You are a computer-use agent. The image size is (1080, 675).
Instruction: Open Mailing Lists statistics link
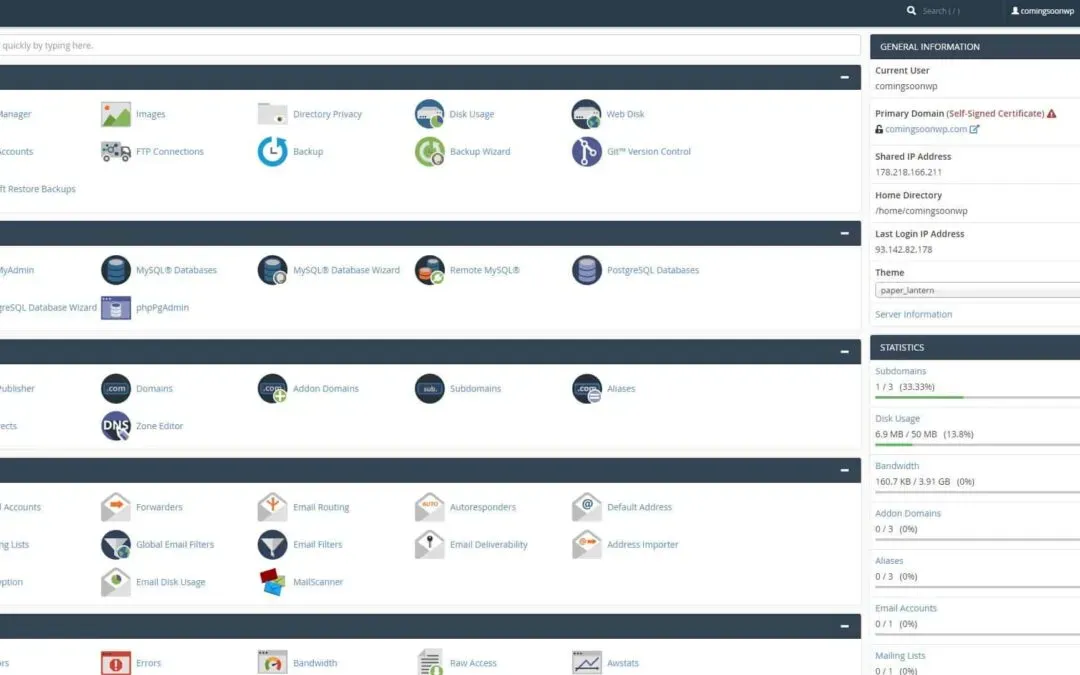[x=900, y=656]
